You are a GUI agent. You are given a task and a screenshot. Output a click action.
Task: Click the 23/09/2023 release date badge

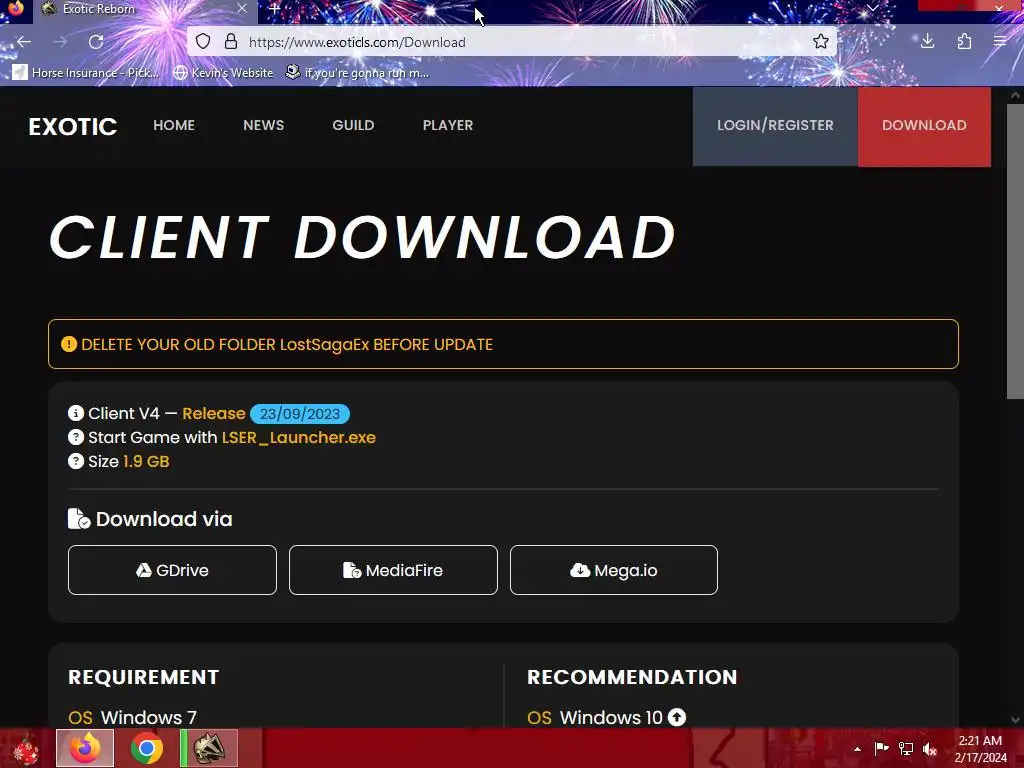pyautogui.click(x=300, y=414)
